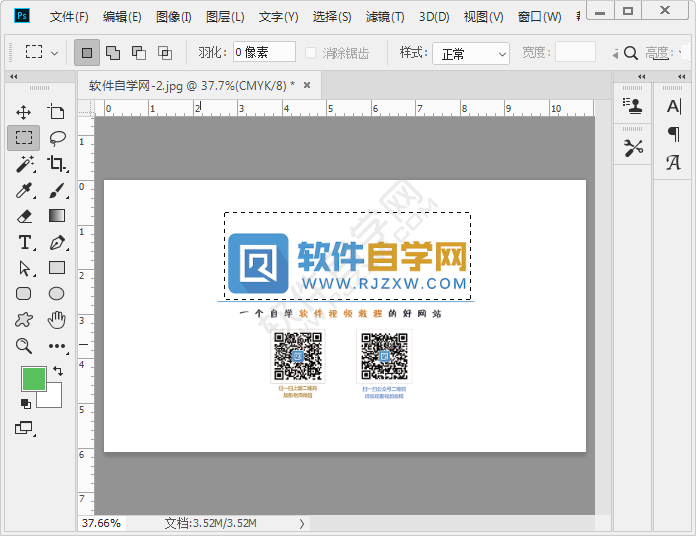Select the Pen tool
696x536 pixels.
(58, 242)
